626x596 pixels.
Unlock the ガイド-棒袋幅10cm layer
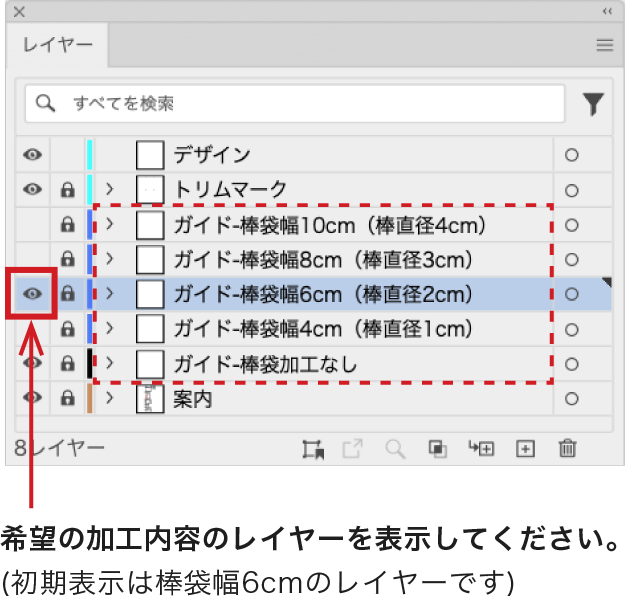point(67,224)
